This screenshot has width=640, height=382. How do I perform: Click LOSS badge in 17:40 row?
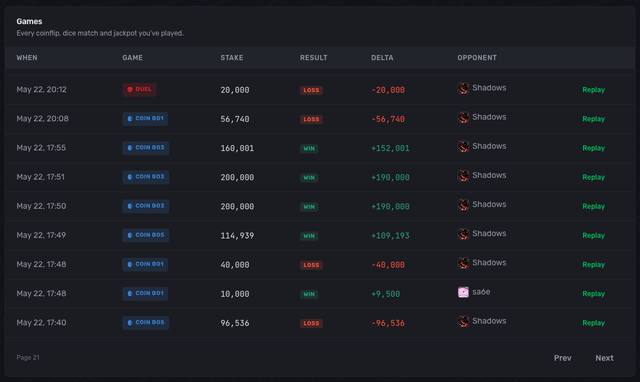[x=311, y=324]
